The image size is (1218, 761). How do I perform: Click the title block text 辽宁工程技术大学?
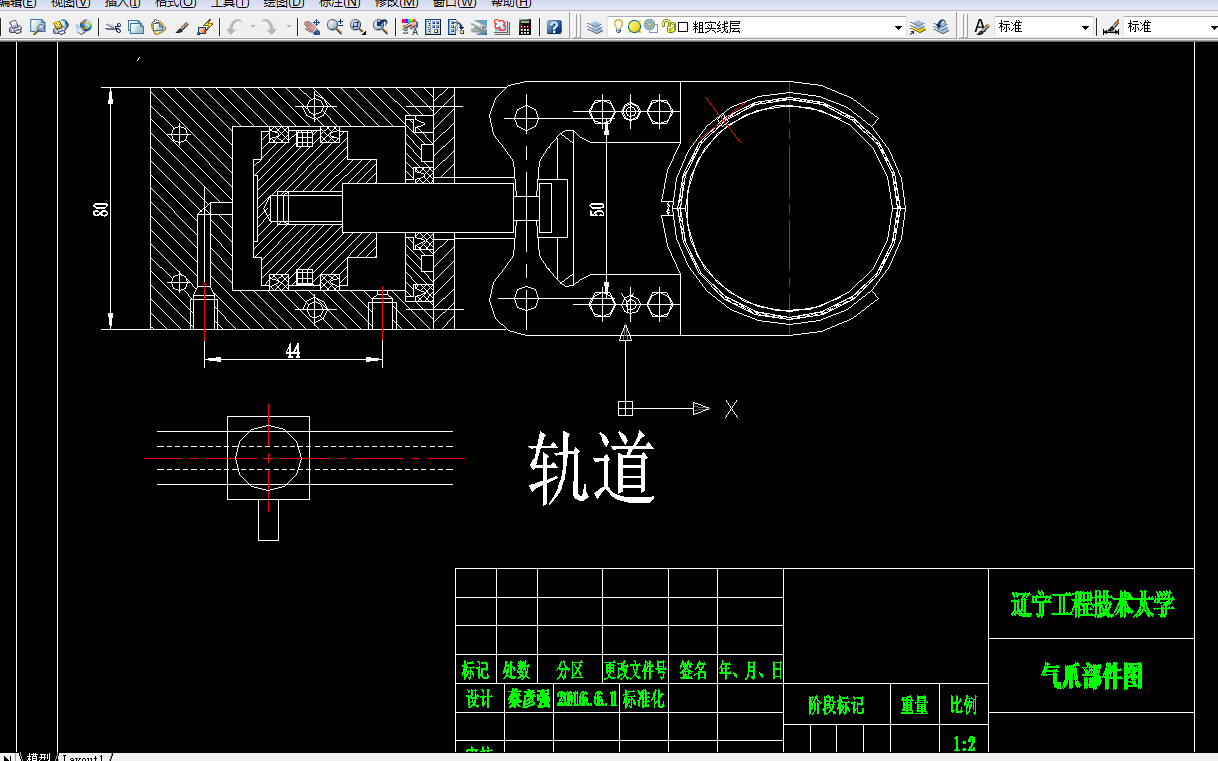(x=1092, y=604)
